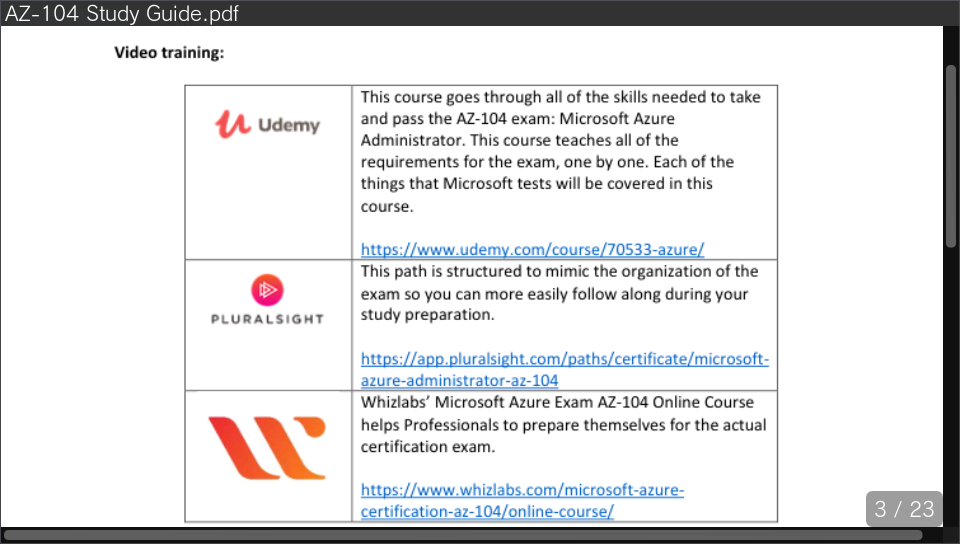The height and width of the screenshot is (544, 960).
Task: Open the Whizlabs online course link
Action: point(522,501)
